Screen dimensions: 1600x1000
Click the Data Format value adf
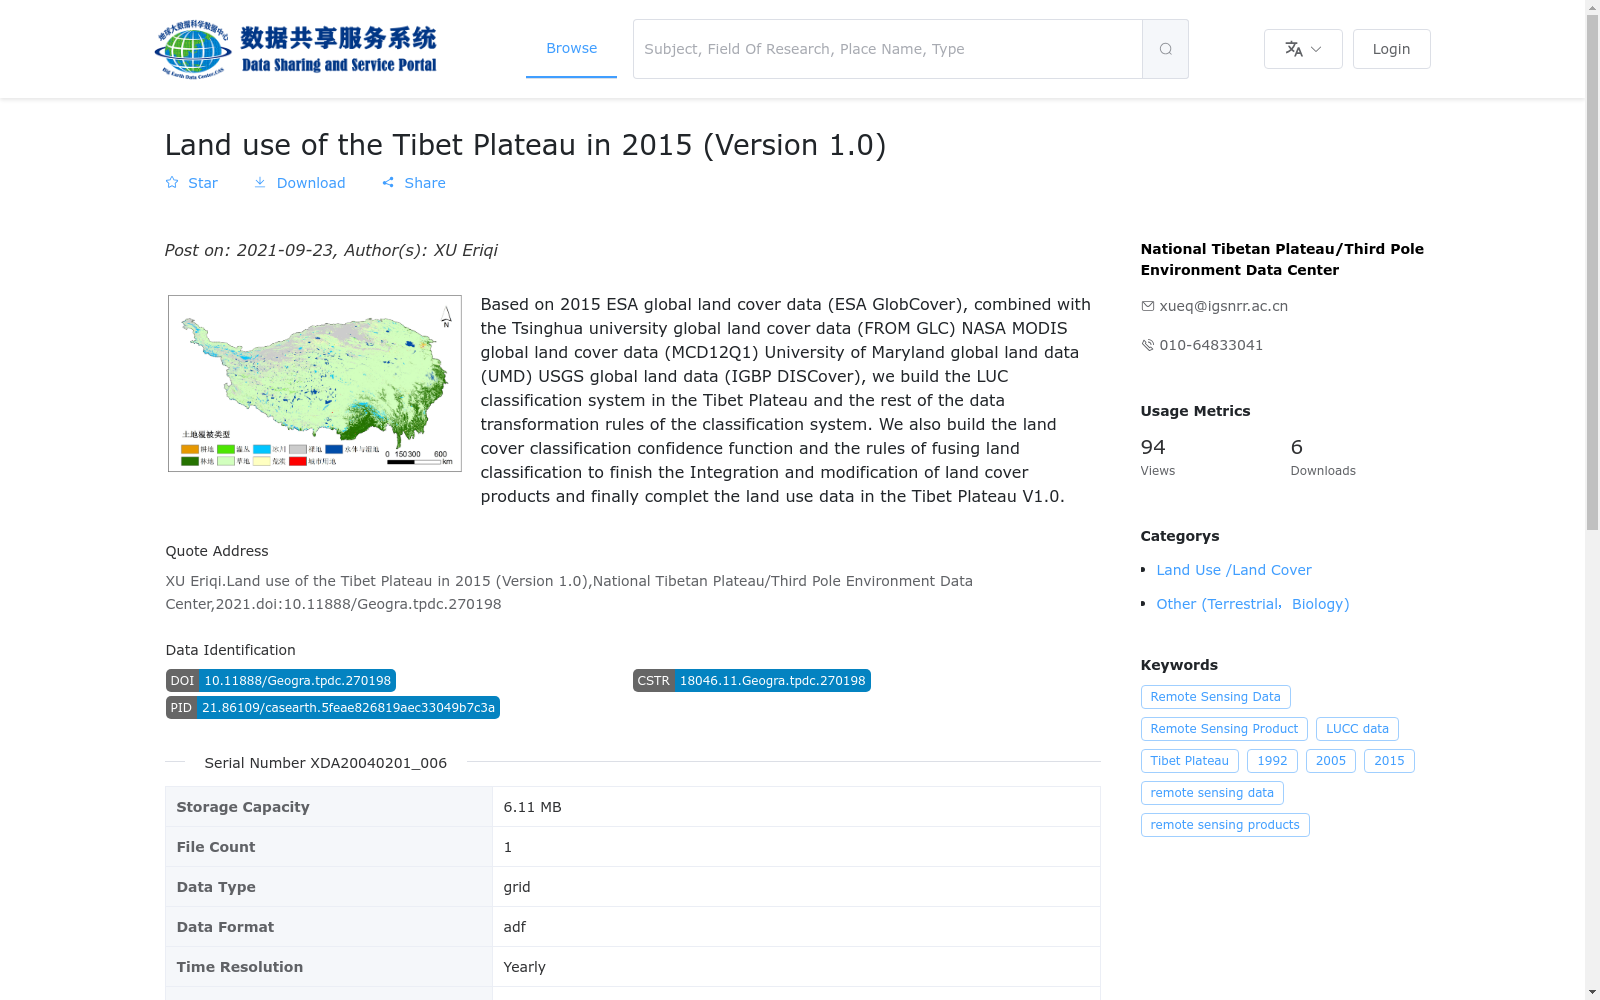point(514,927)
